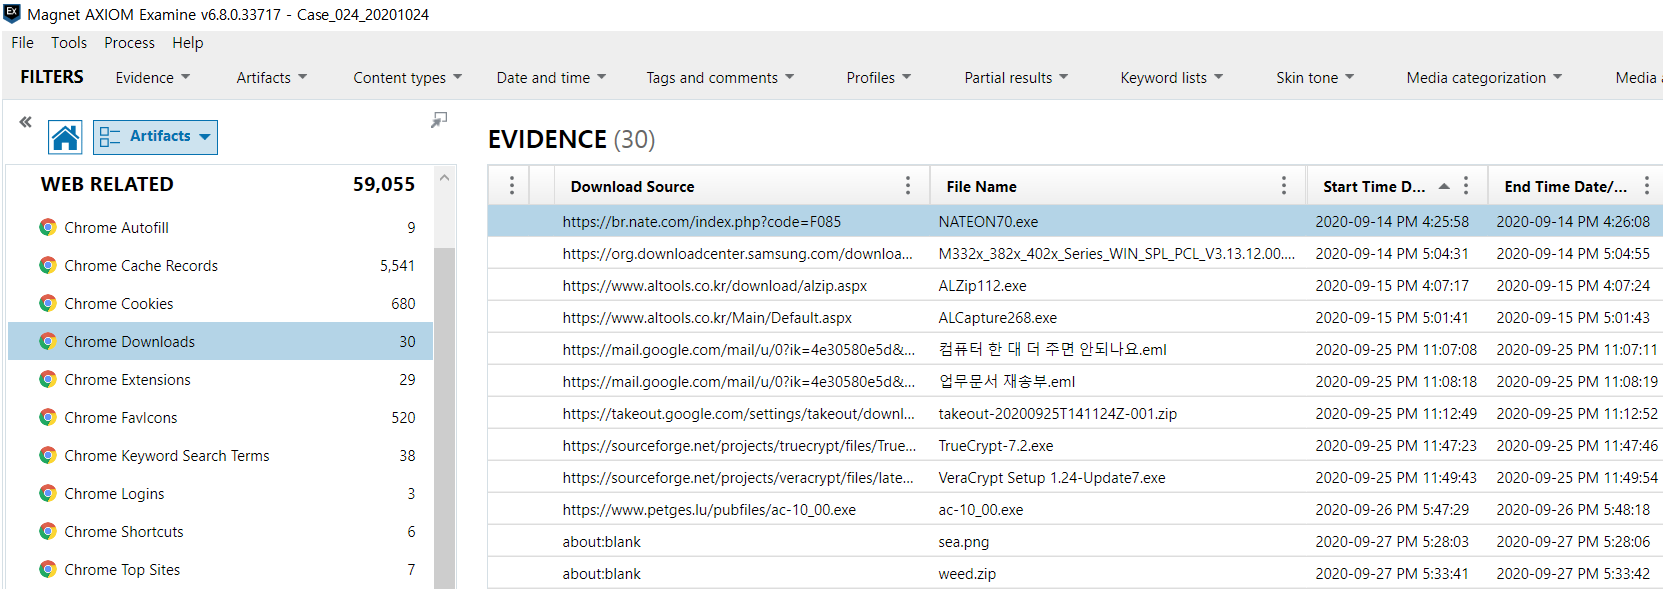Sort by File Name column header

point(981,186)
